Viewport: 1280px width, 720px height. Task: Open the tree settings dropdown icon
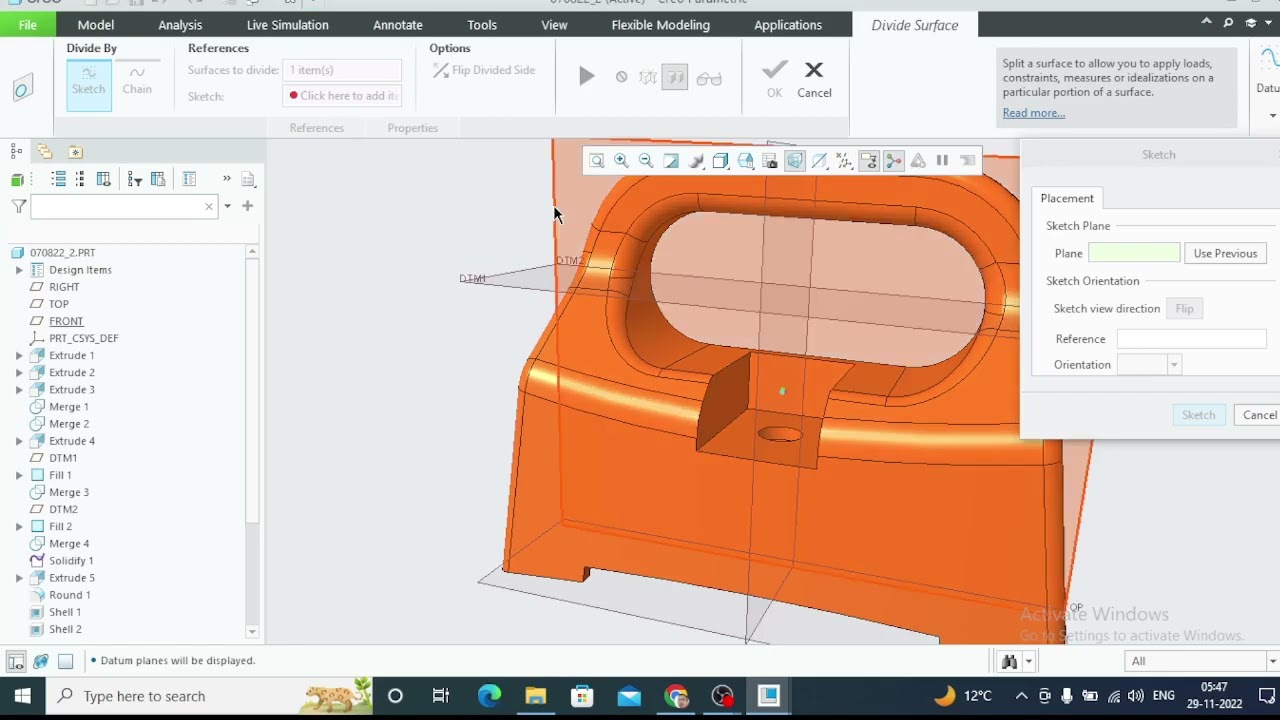[x=248, y=179]
